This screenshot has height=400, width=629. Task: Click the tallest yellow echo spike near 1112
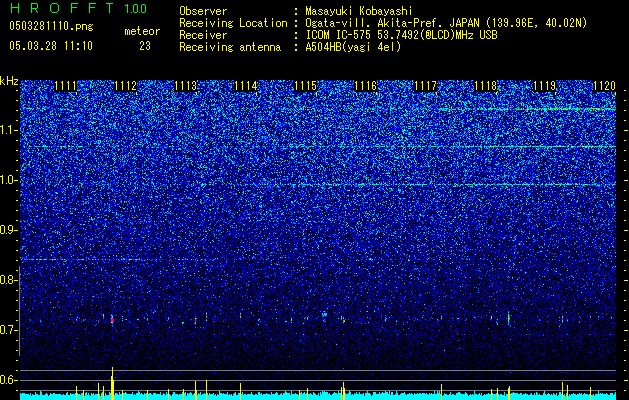click(112, 383)
